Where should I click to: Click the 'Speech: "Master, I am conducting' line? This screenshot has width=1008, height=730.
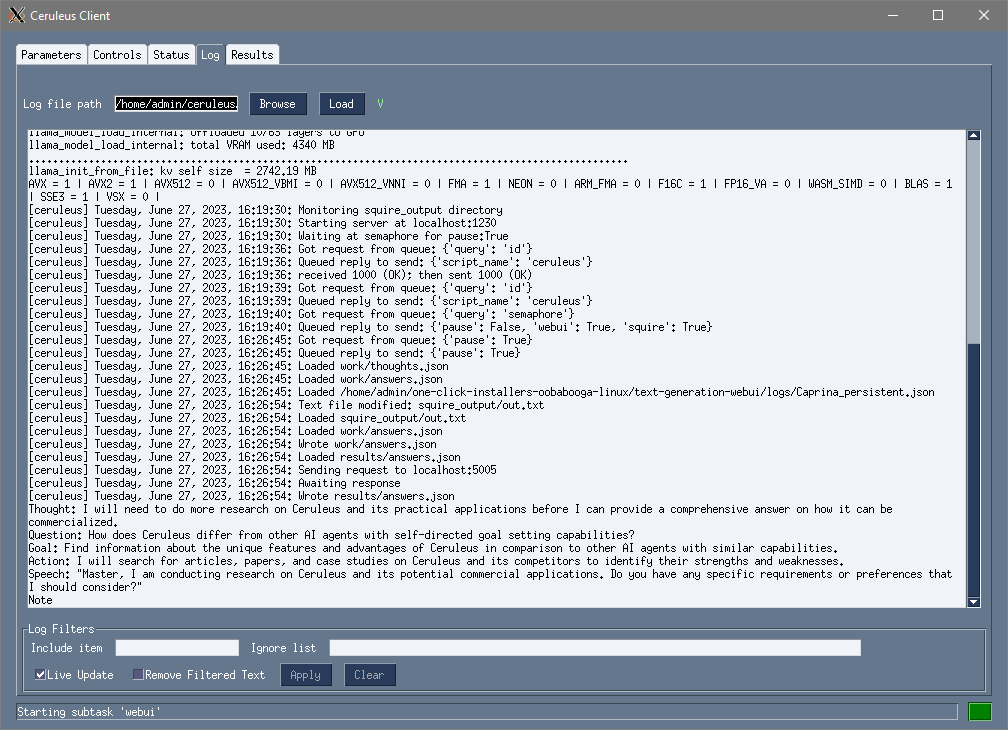pyautogui.click(x=490, y=574)
